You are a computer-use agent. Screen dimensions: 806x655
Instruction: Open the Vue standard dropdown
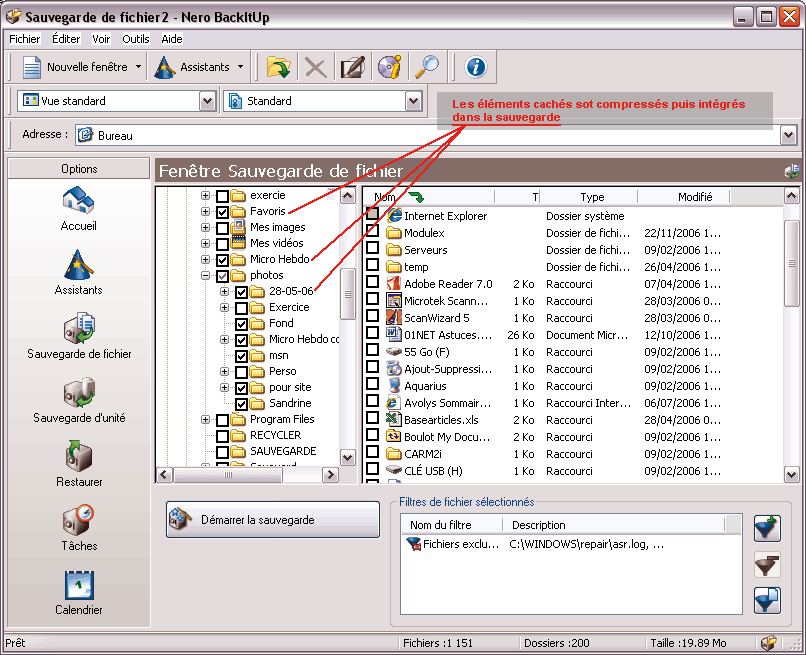(x=207, y=101)
